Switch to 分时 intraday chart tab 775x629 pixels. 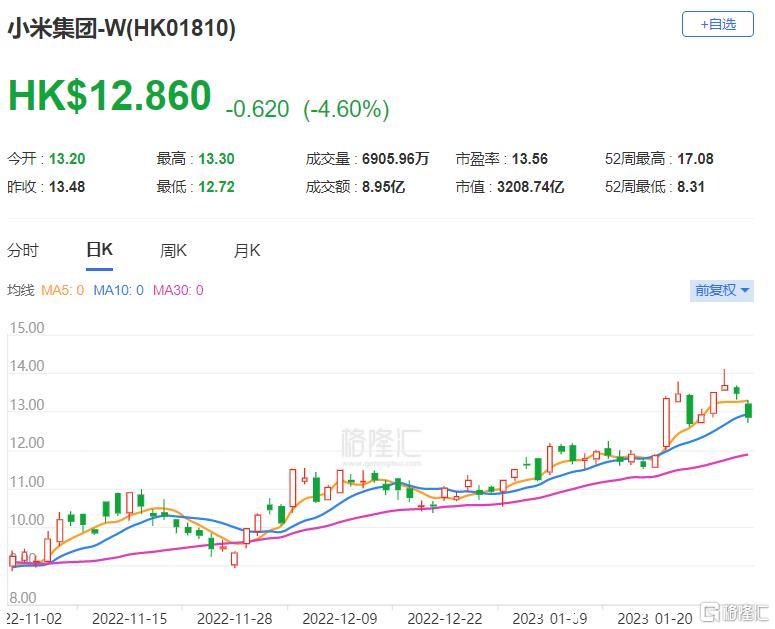tap(23, 251)
